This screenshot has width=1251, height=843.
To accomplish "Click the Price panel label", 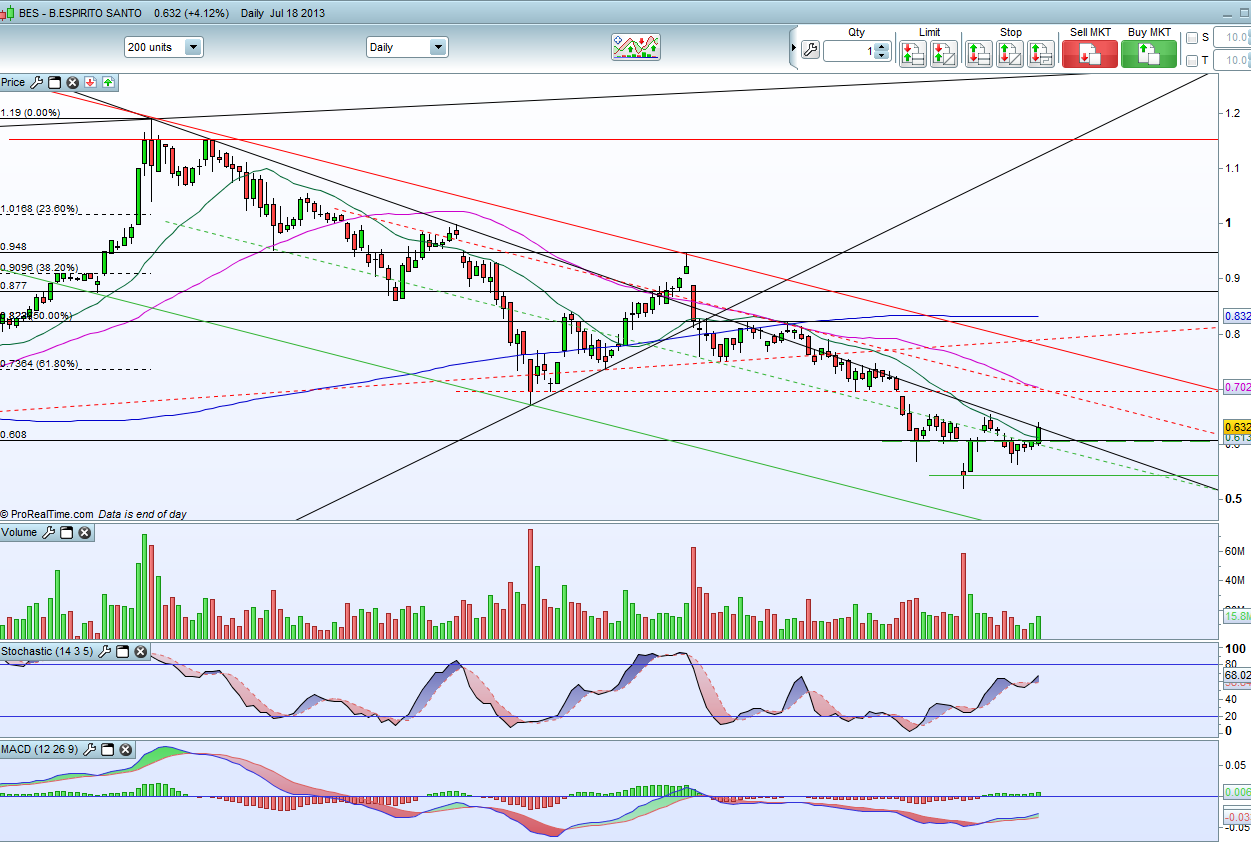I will [x=13, y=83].
